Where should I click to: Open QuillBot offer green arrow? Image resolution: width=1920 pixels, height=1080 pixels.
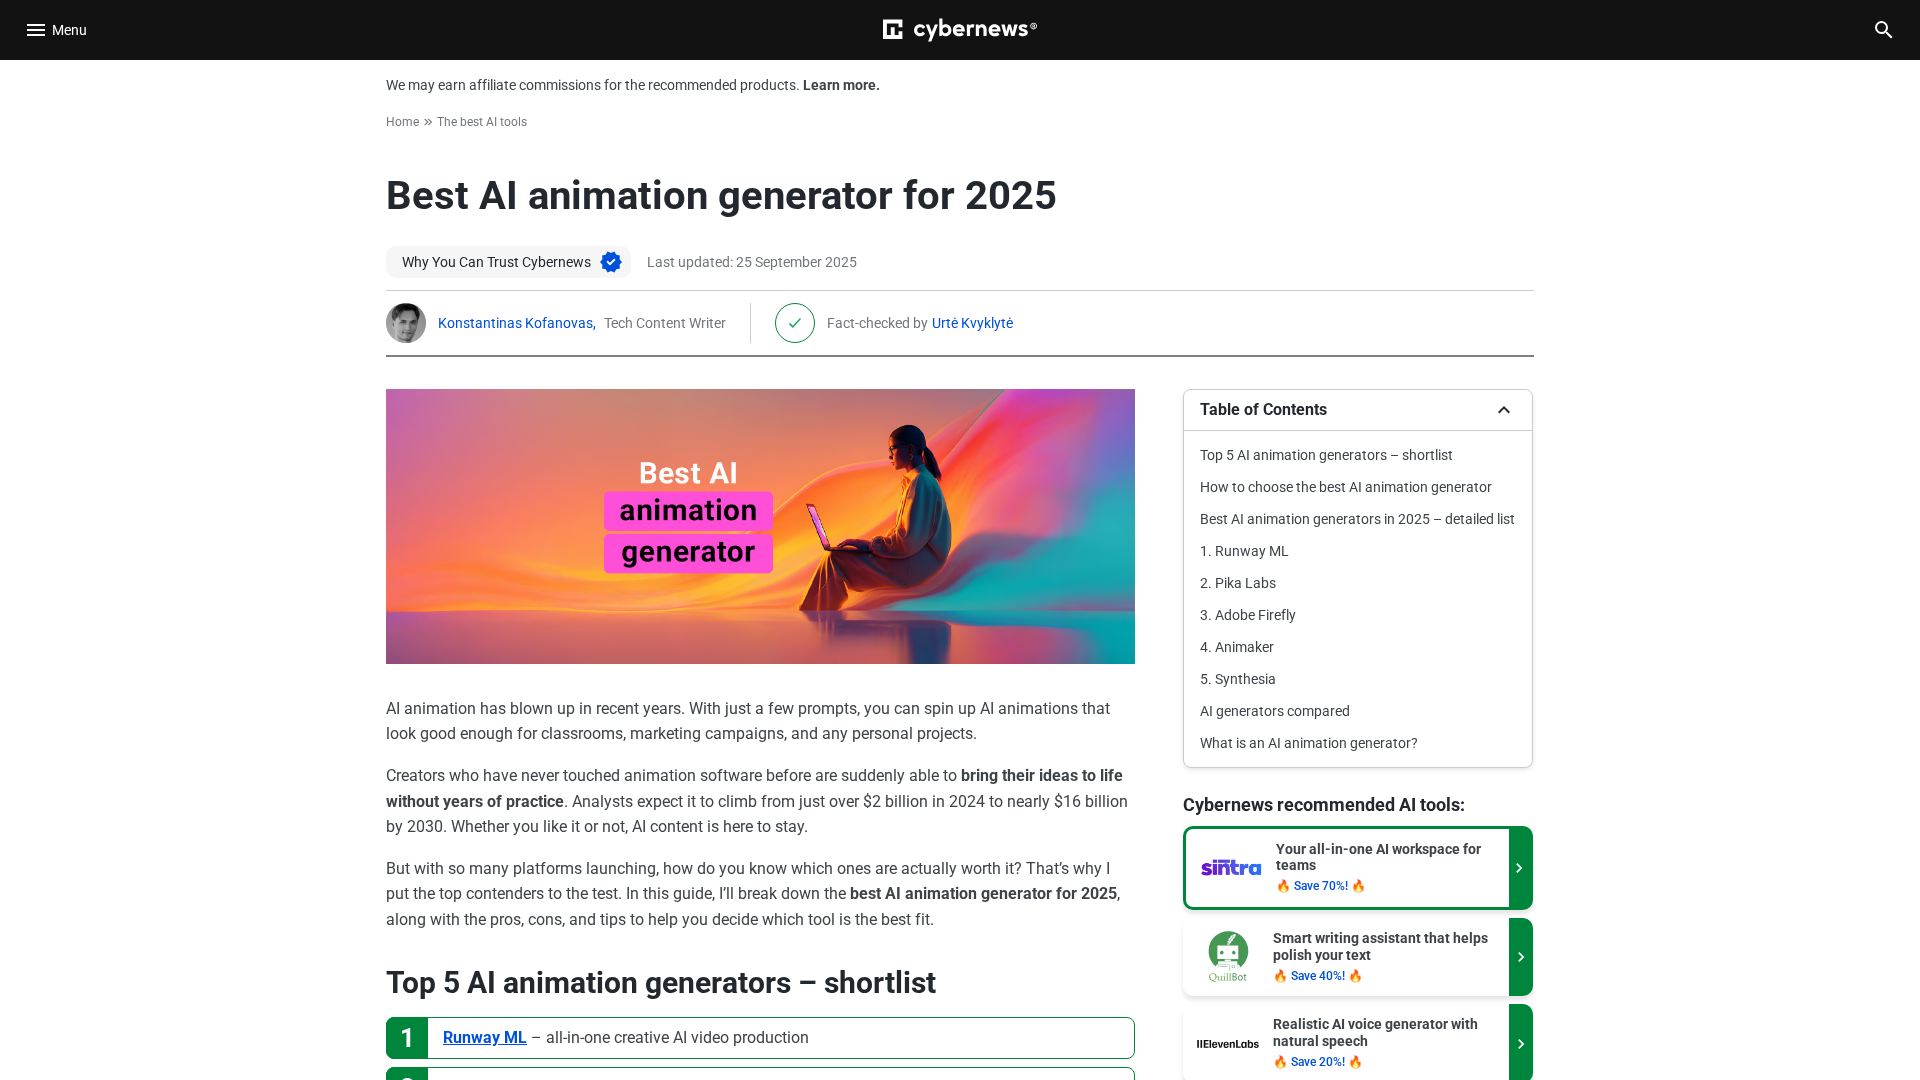(x=1520, y=957)
